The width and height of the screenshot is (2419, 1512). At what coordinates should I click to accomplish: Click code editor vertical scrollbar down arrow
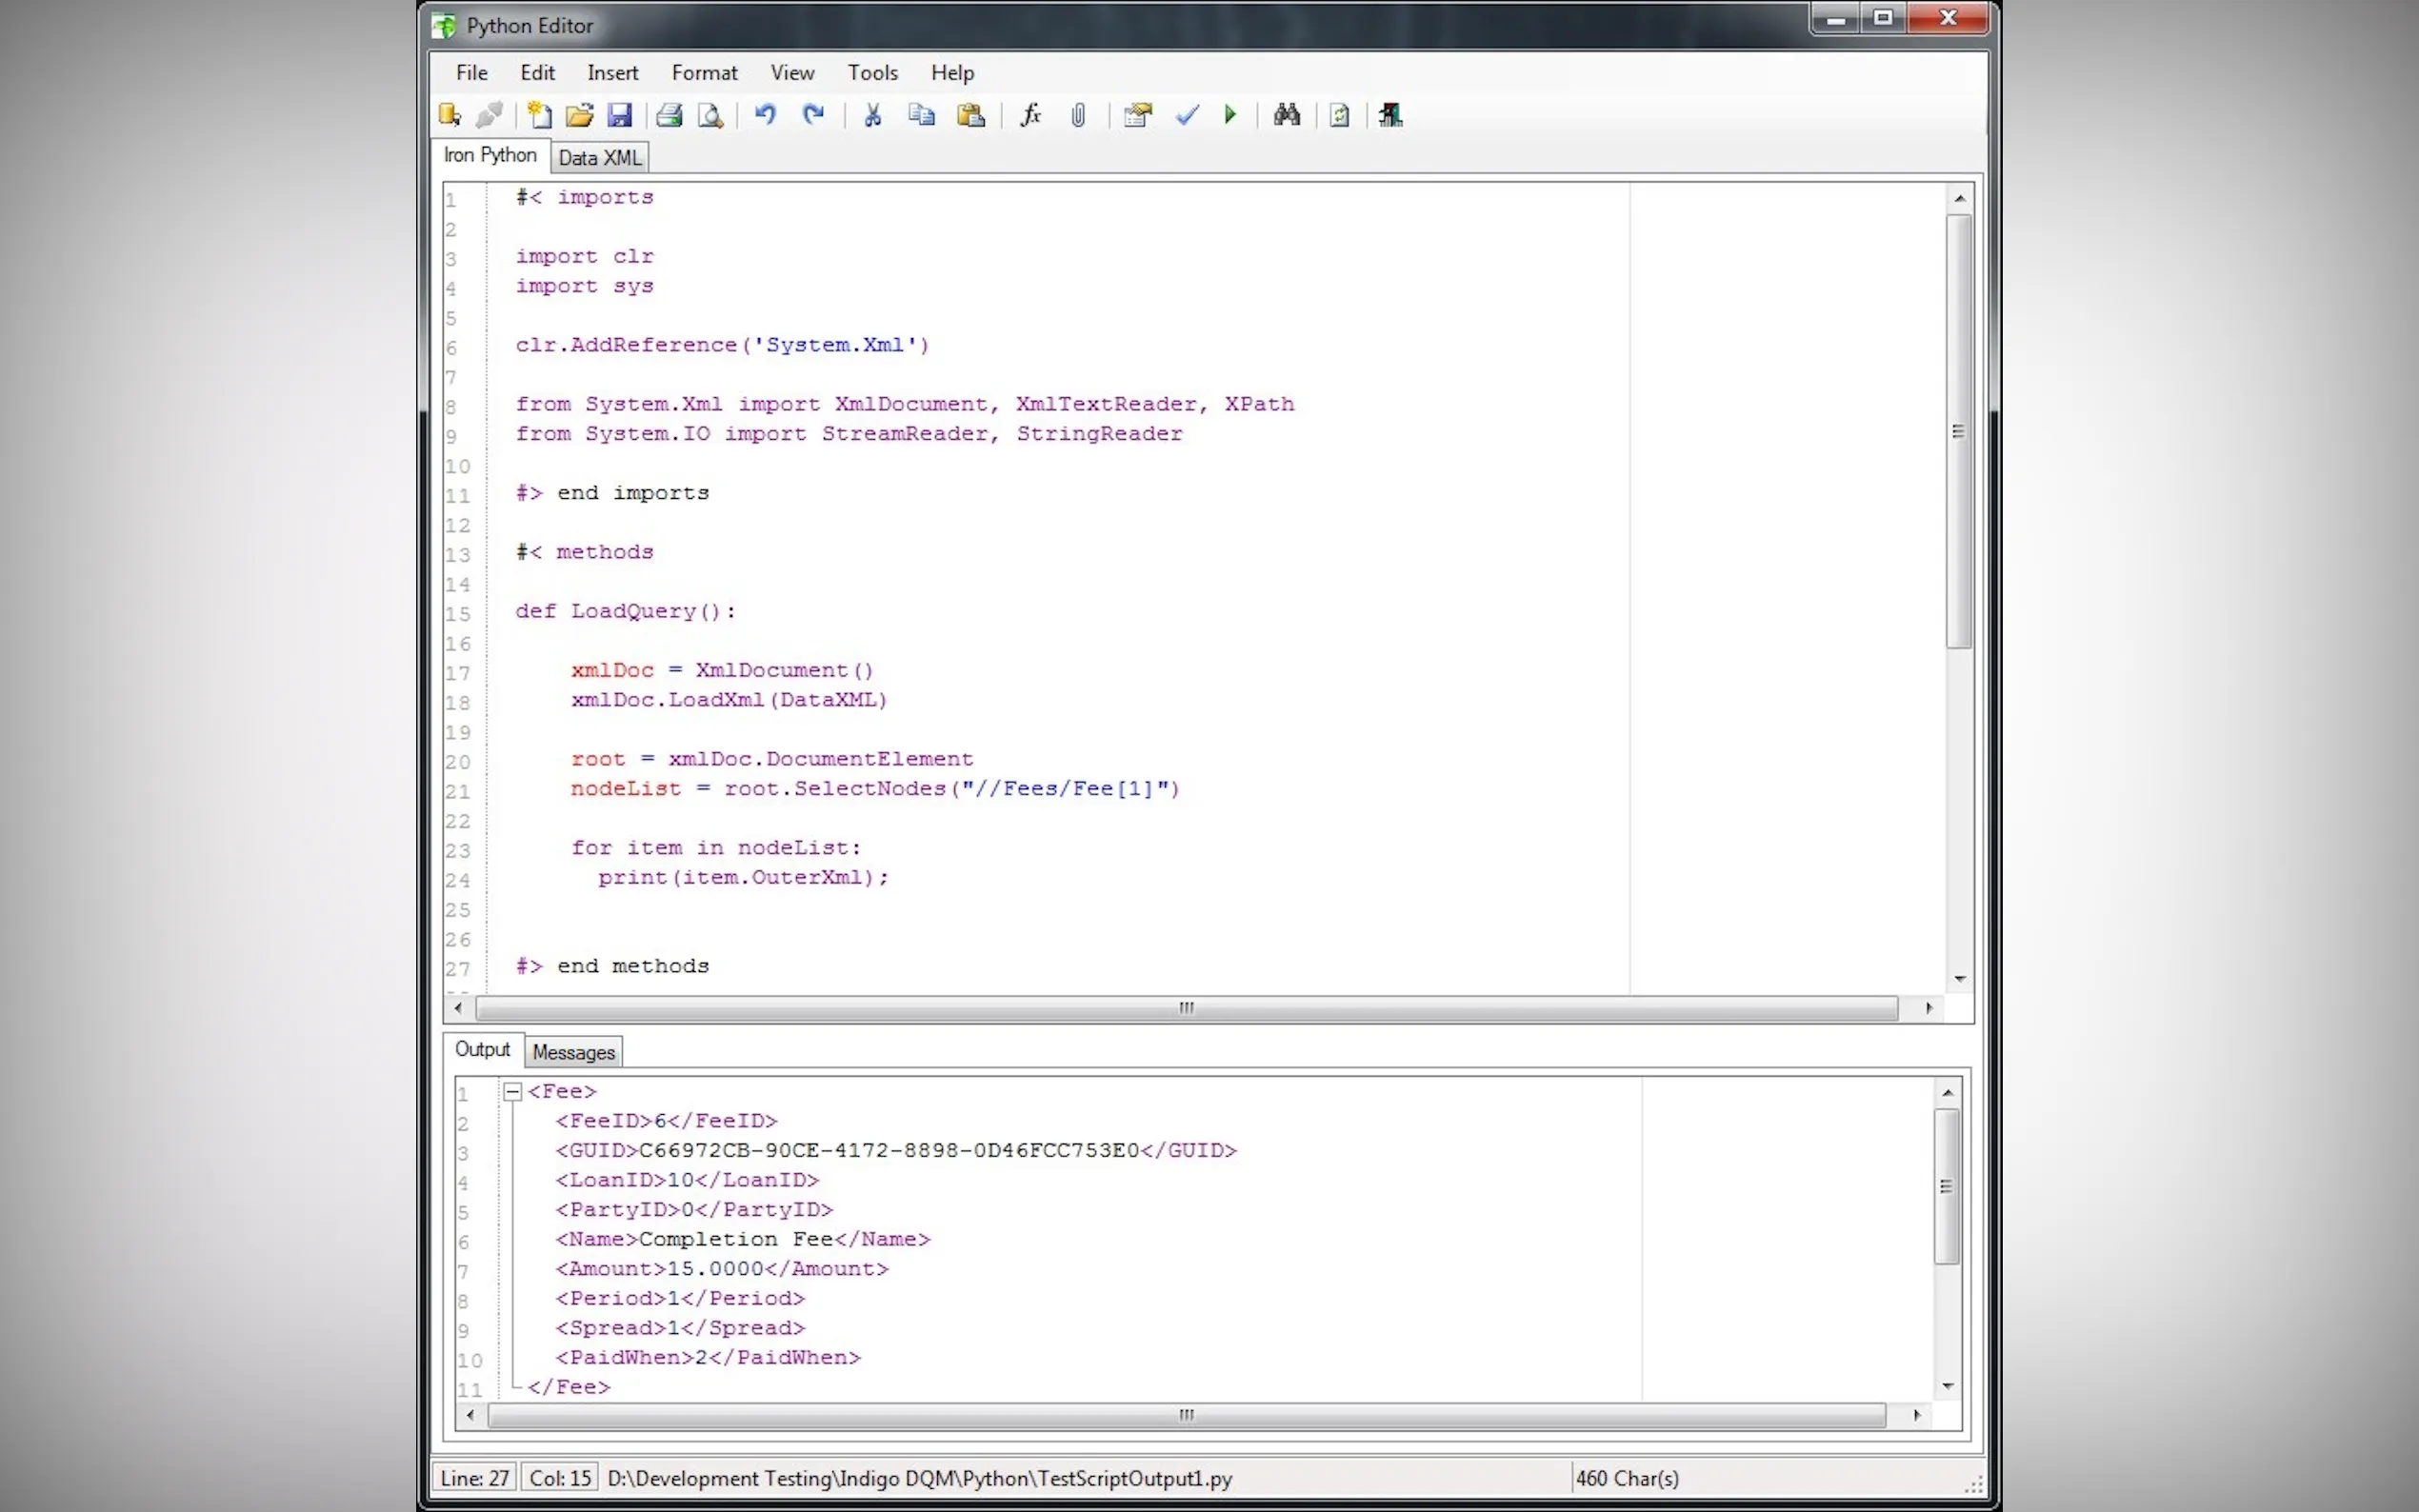coord(1959,978)
